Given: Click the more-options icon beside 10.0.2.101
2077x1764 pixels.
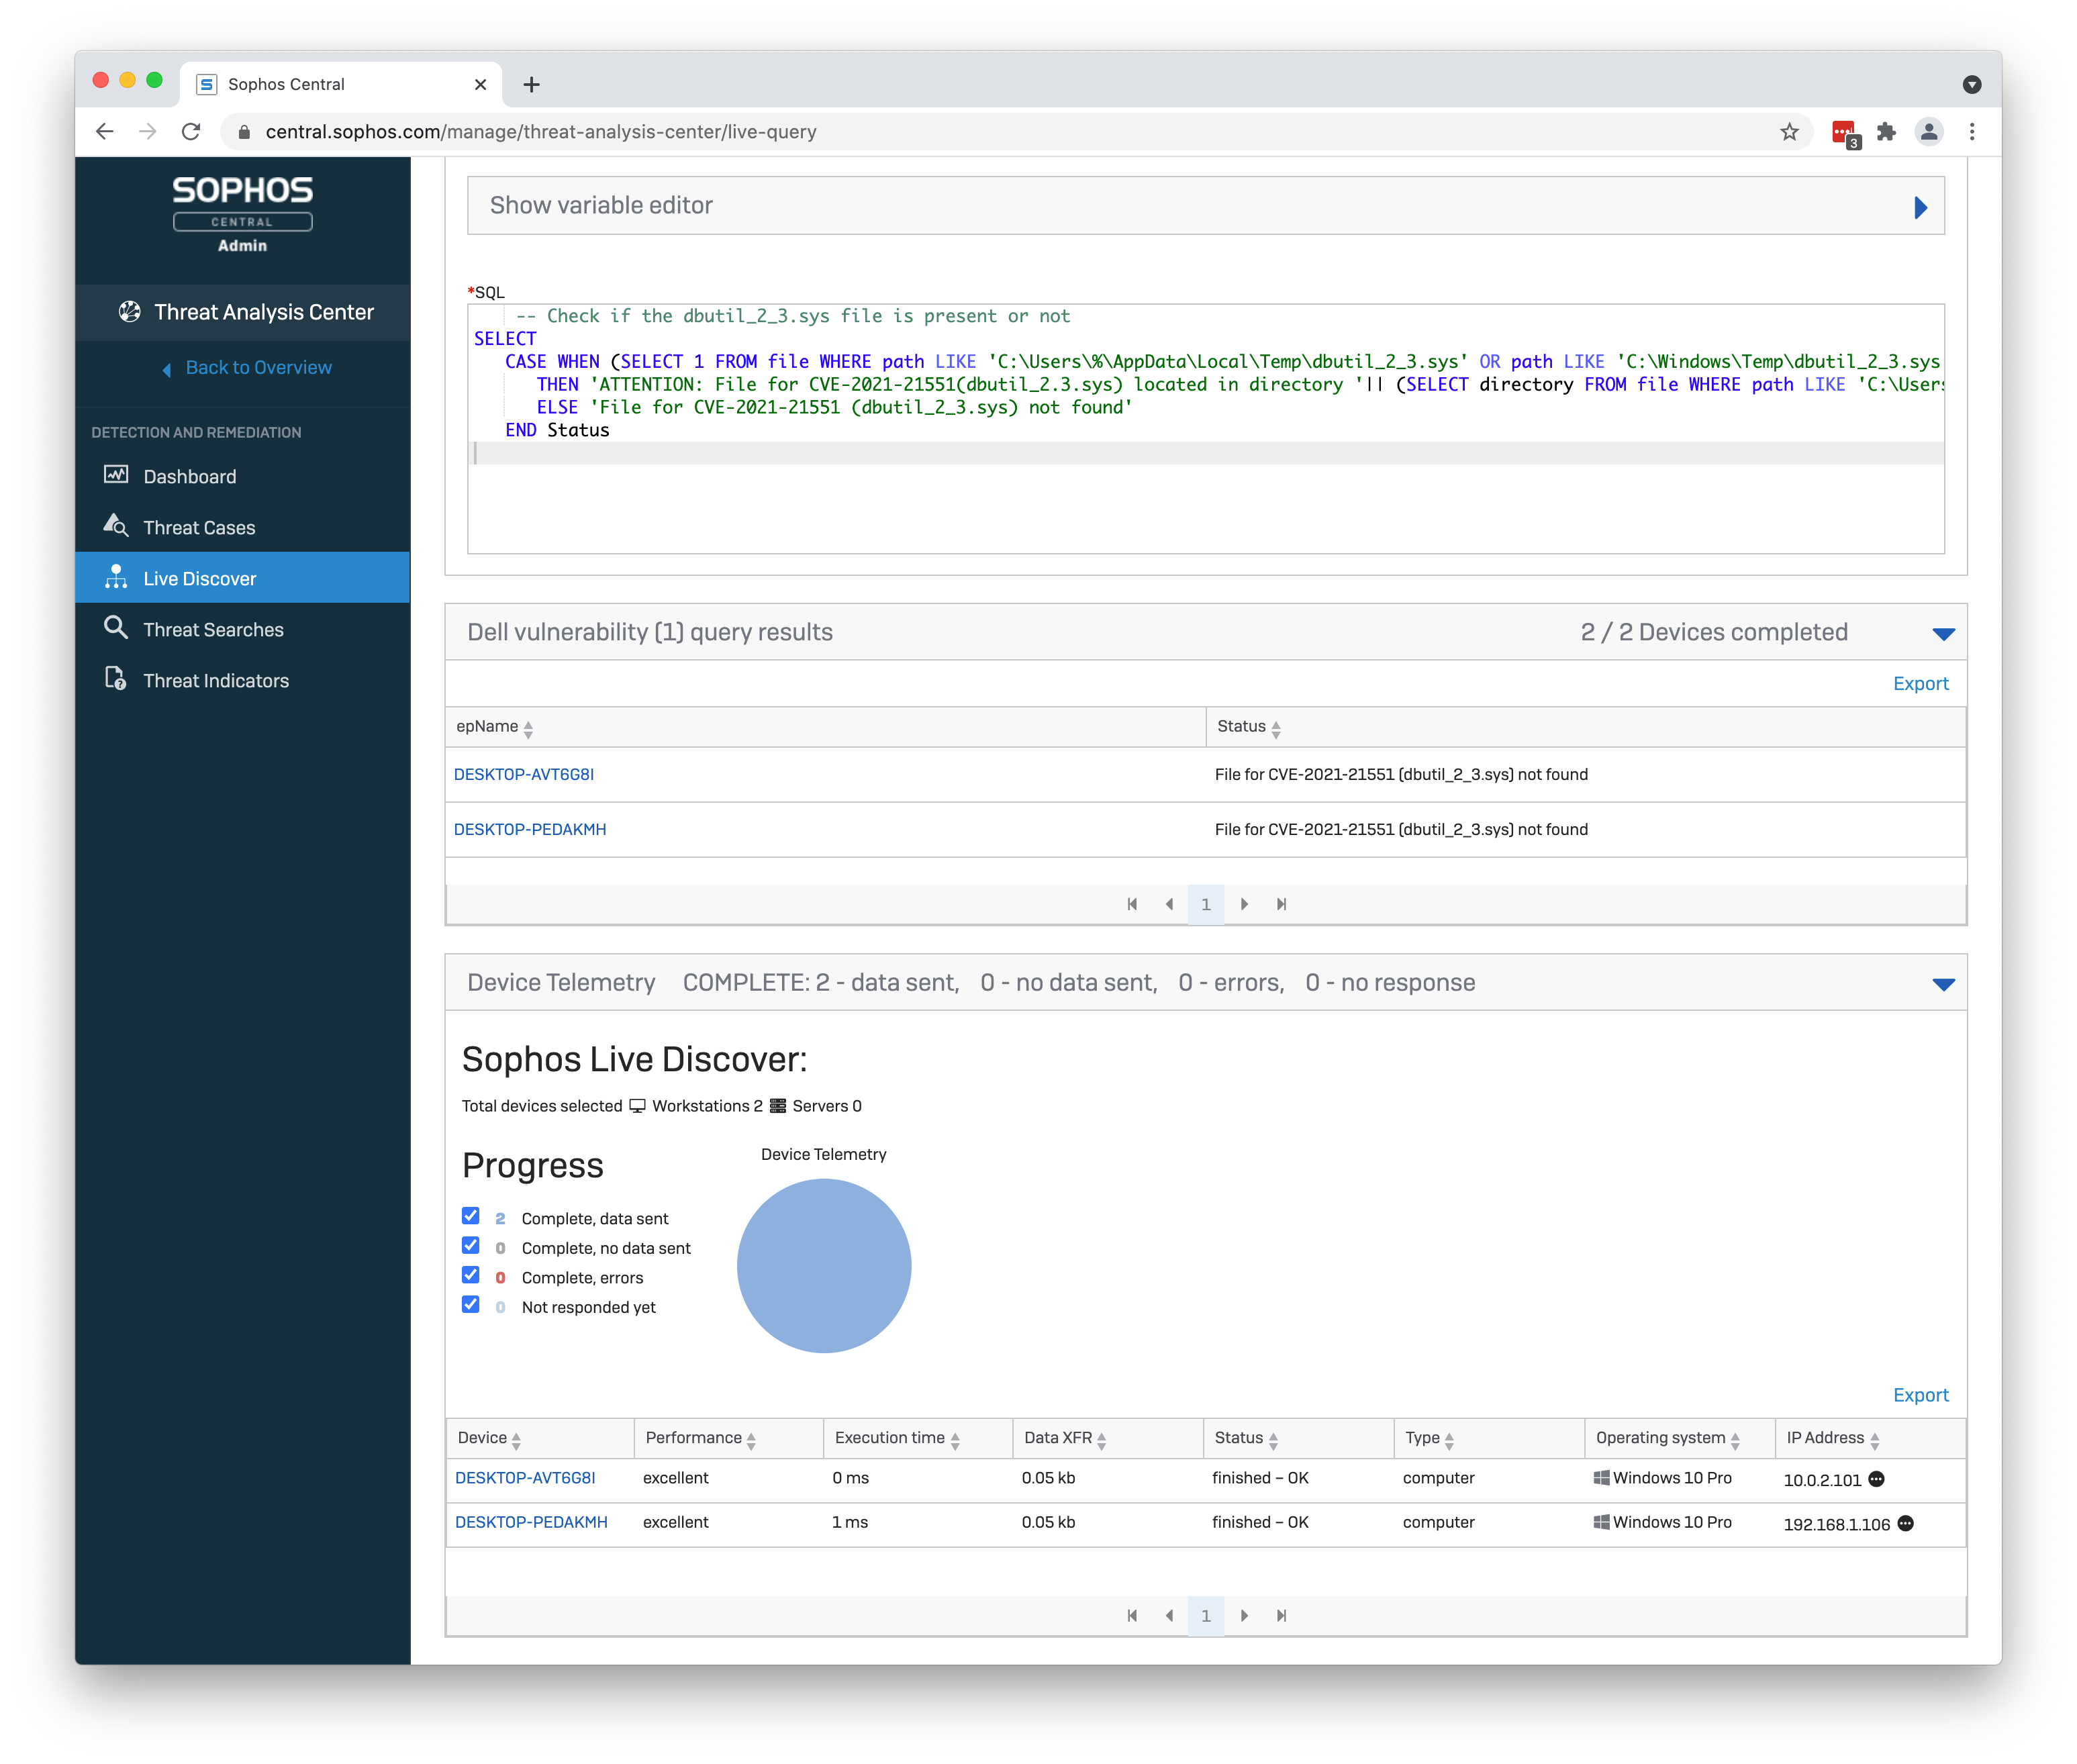Looking at the screenshot, I should 1877,1479.
